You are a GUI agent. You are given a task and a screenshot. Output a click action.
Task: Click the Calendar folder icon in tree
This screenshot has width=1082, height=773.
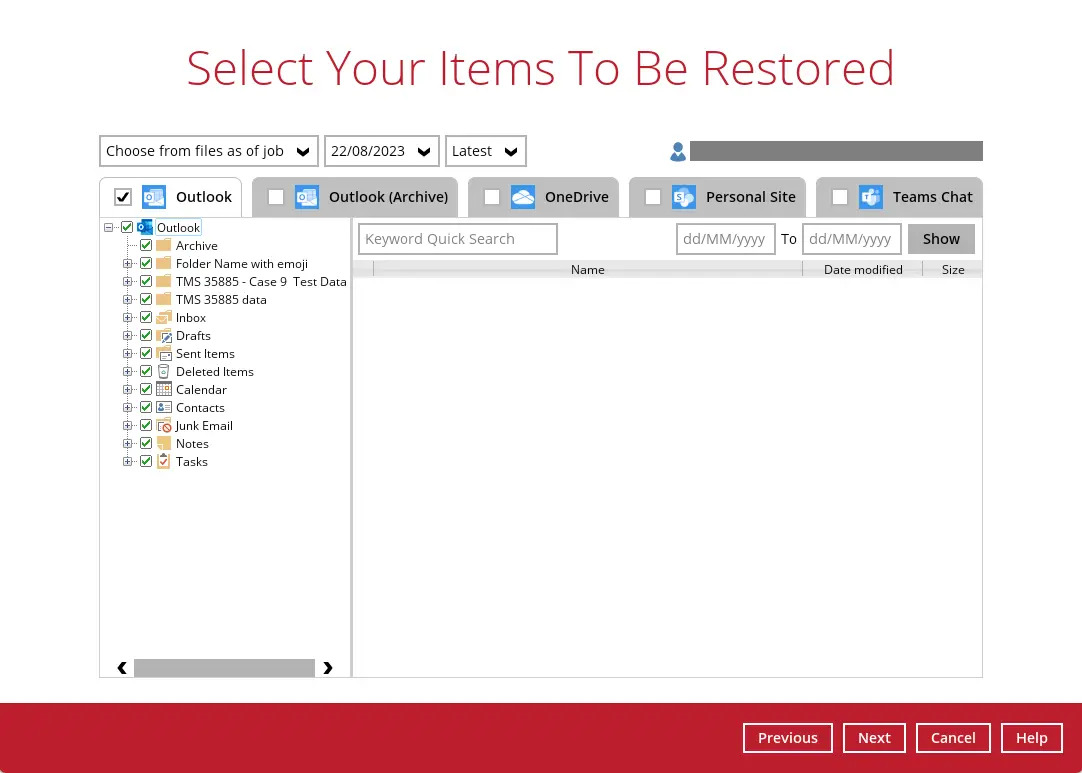(164, 390)
